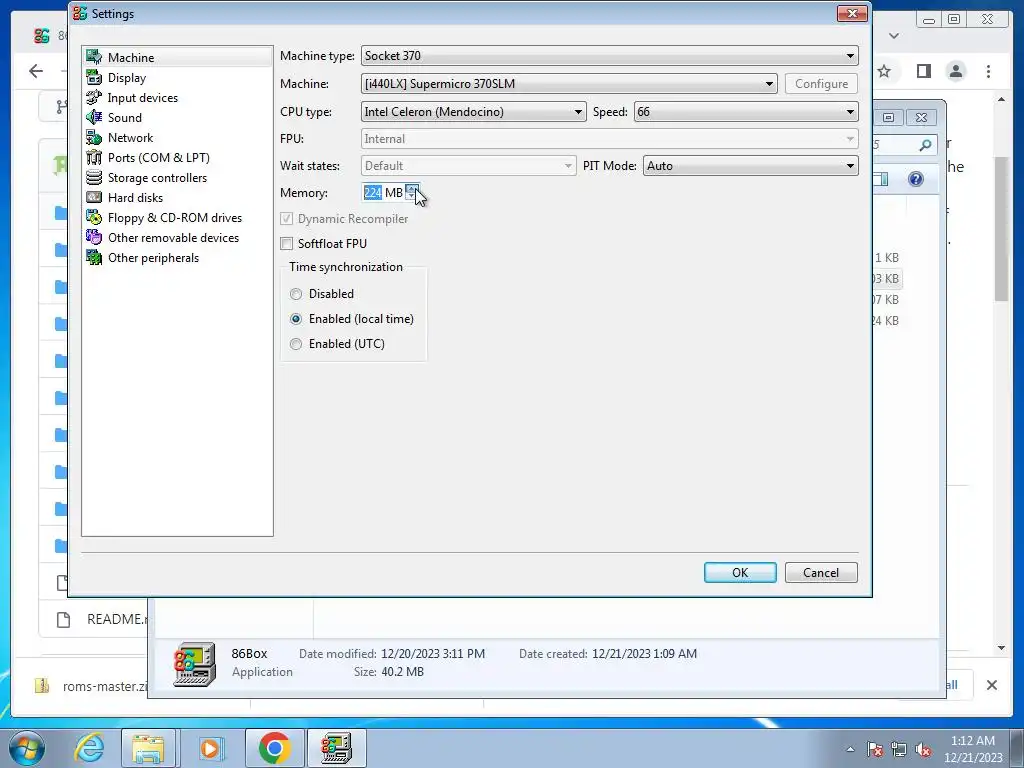Click the Other peripherals icon

(94, 258)
